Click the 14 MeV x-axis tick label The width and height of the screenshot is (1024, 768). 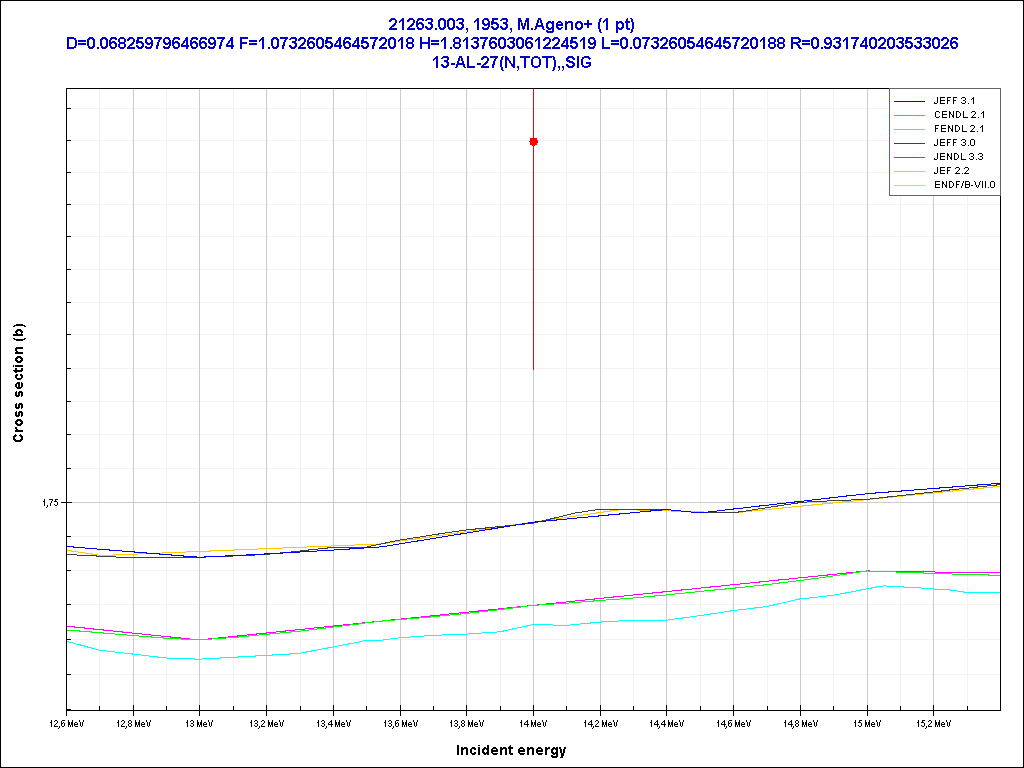click(x=533, y=722)
